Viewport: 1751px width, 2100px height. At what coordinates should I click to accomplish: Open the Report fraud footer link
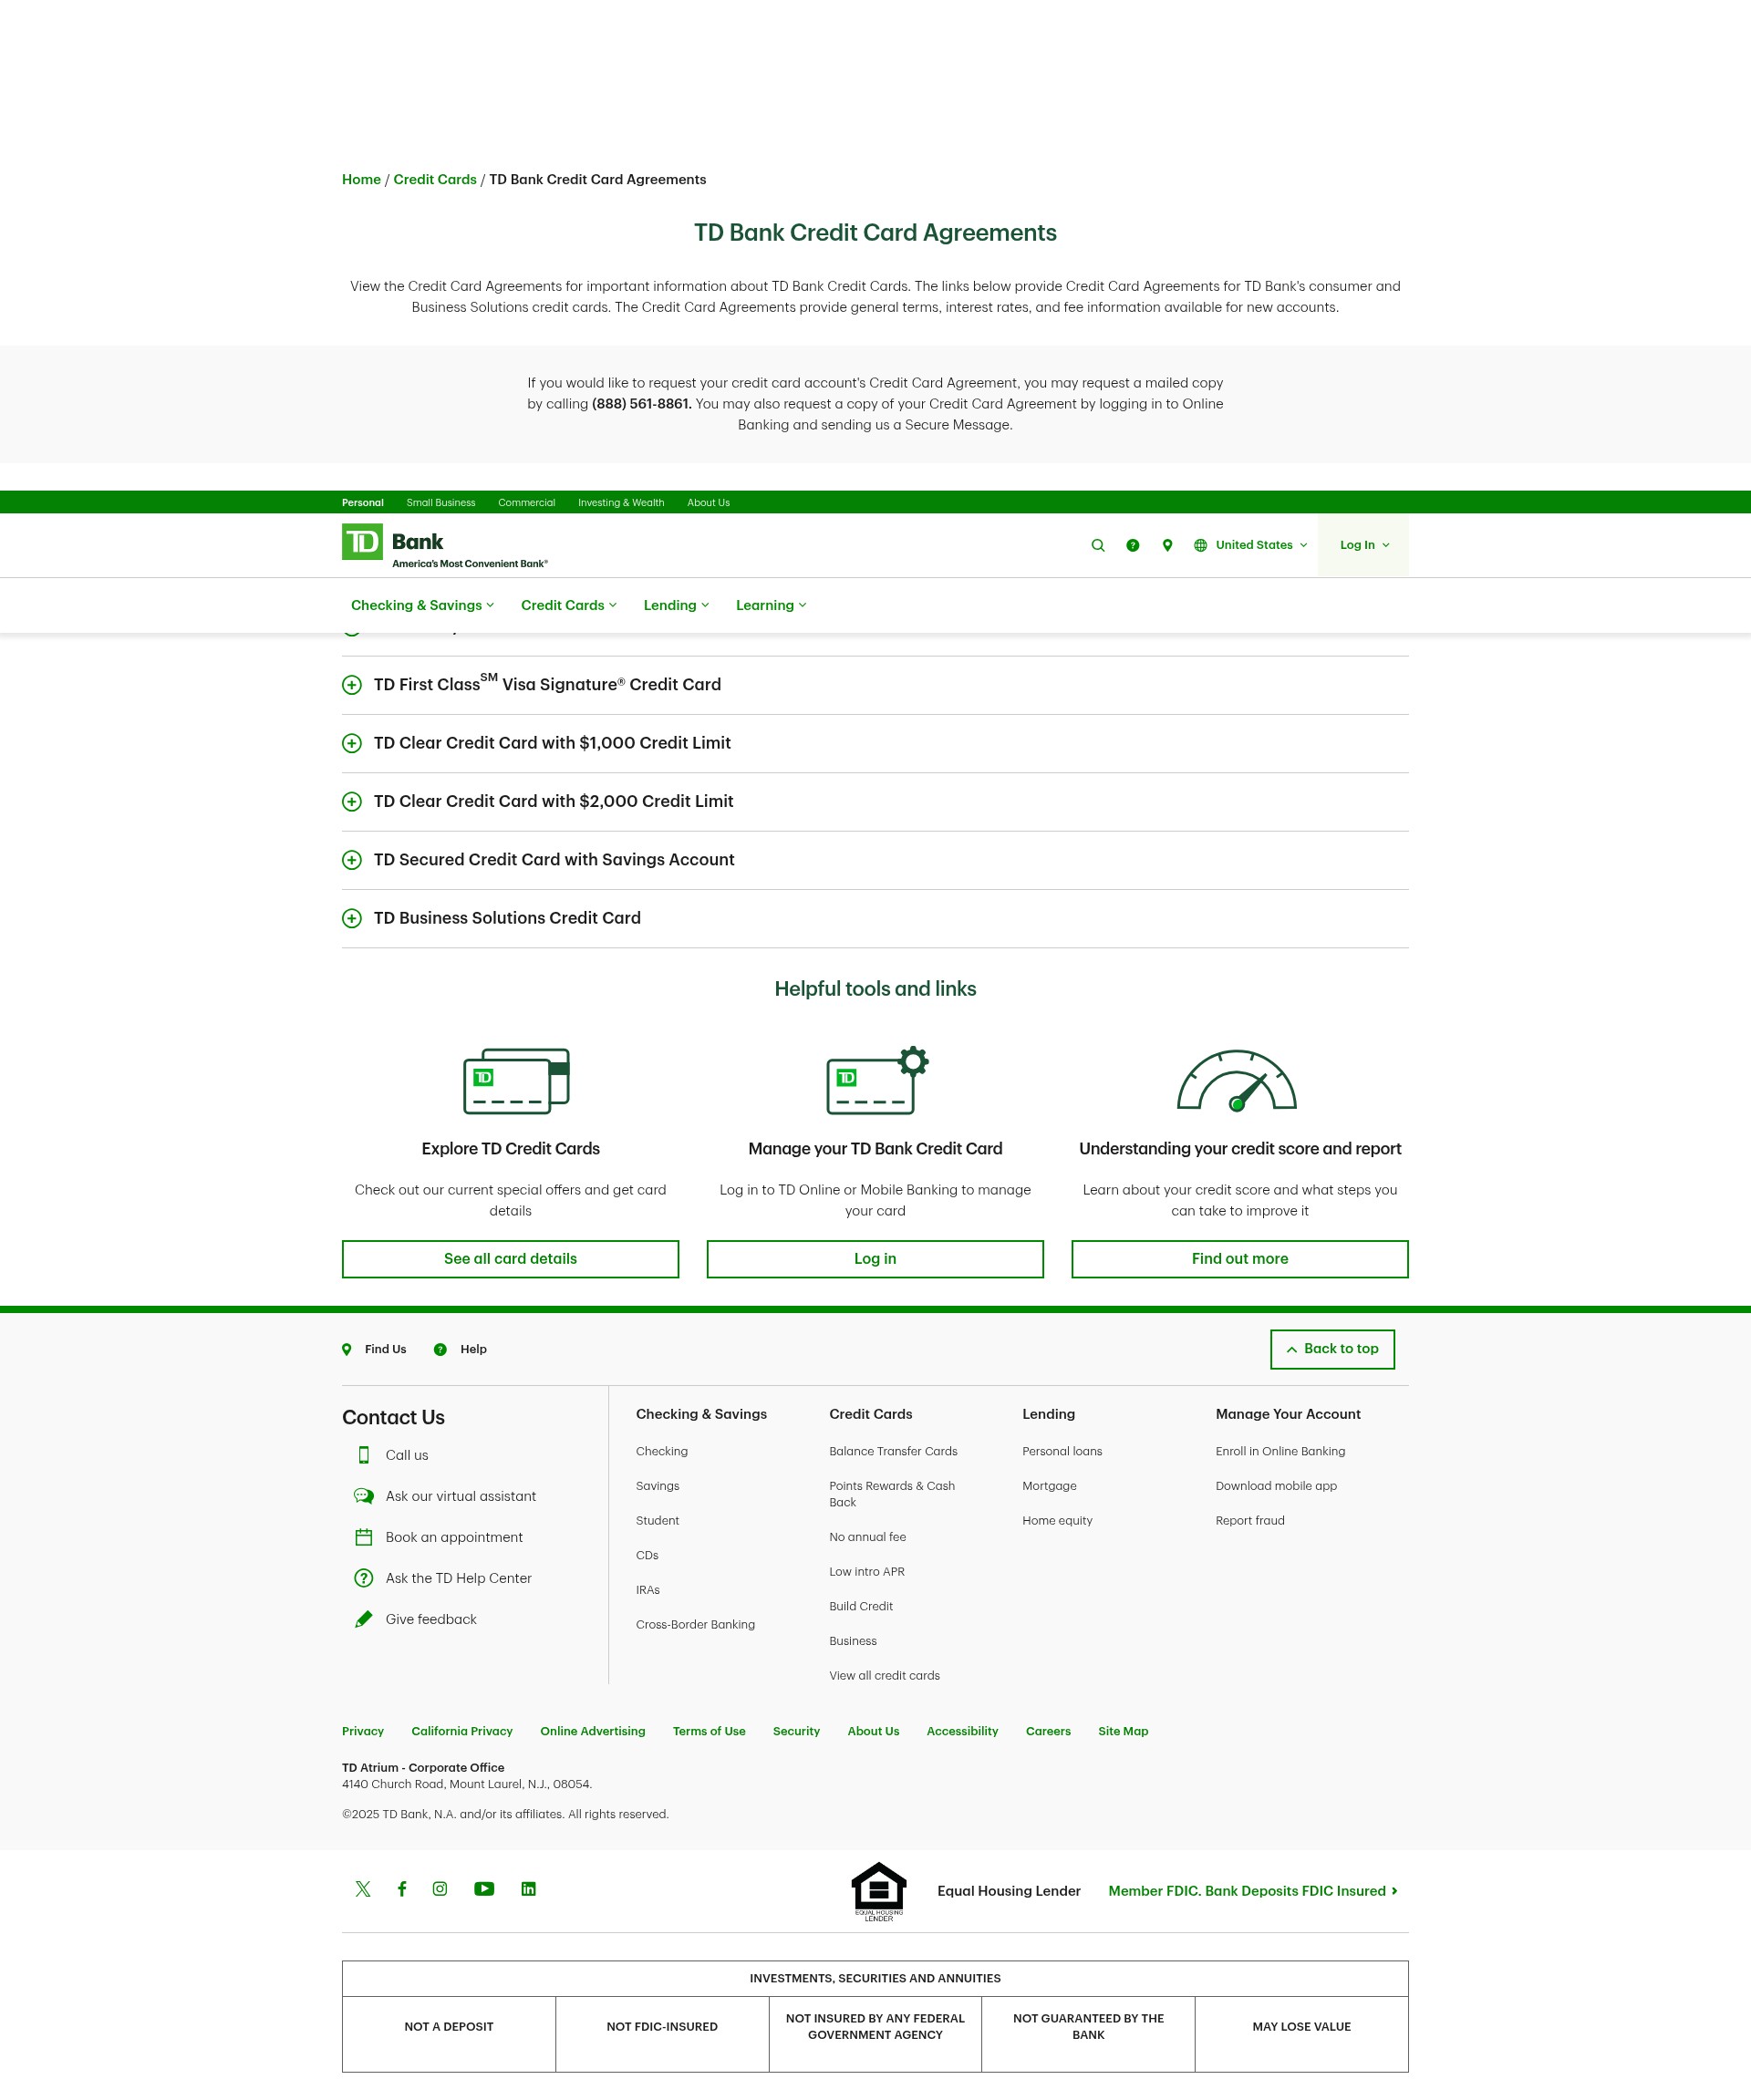[x=1250, y=1520]
